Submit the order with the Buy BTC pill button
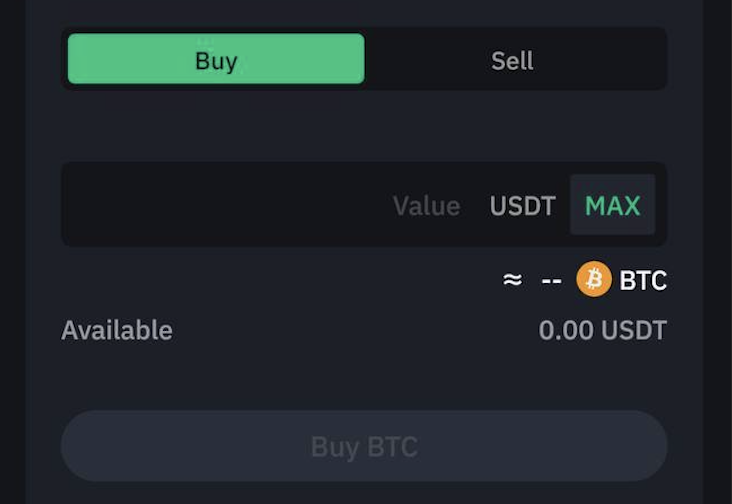Image resolution: width=732 pixels, height=504 pixels. (x=364, y=446)
